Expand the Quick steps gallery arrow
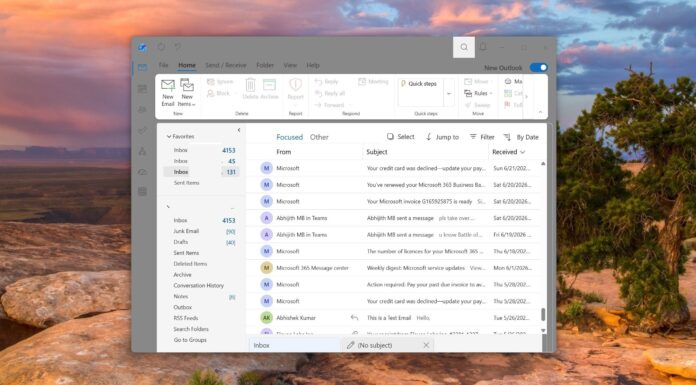The image size is (696, 385). point(449,94)
